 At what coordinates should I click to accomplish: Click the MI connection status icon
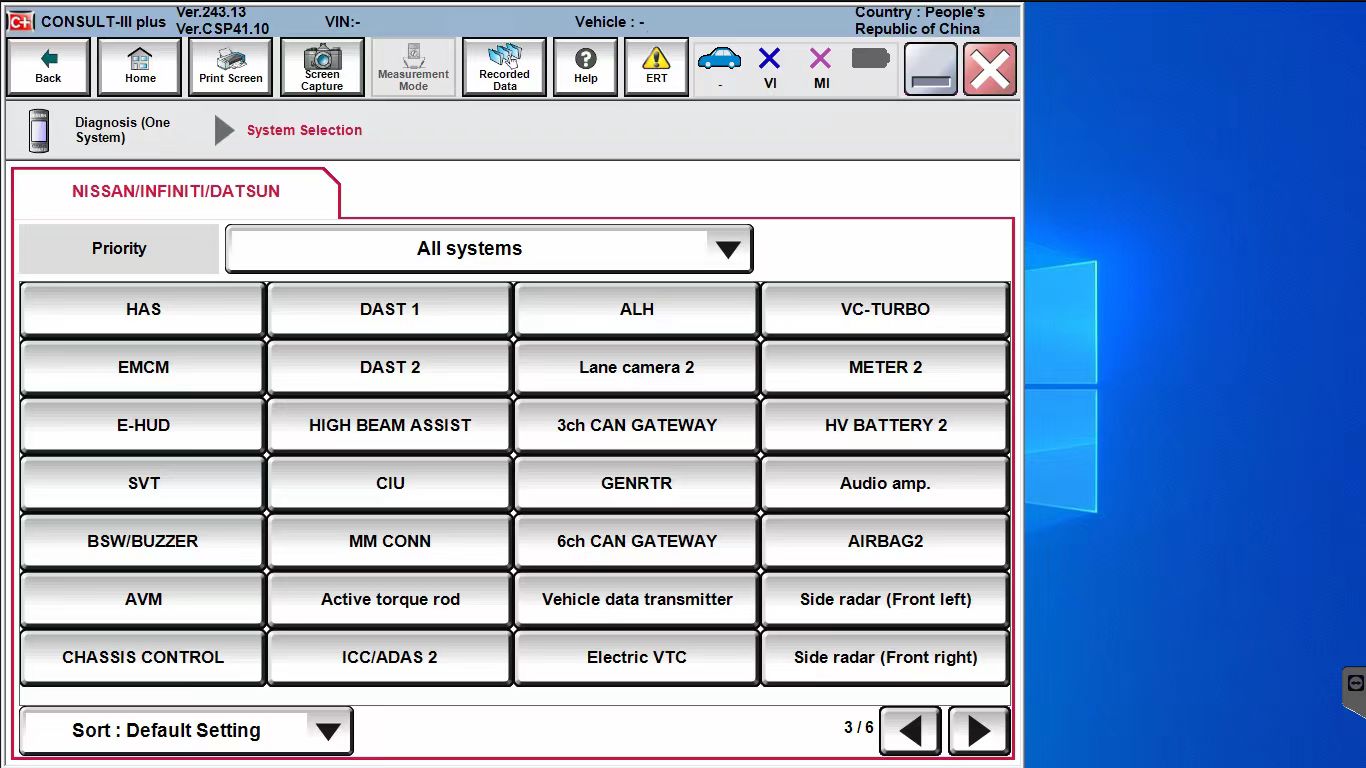(820, 59)
